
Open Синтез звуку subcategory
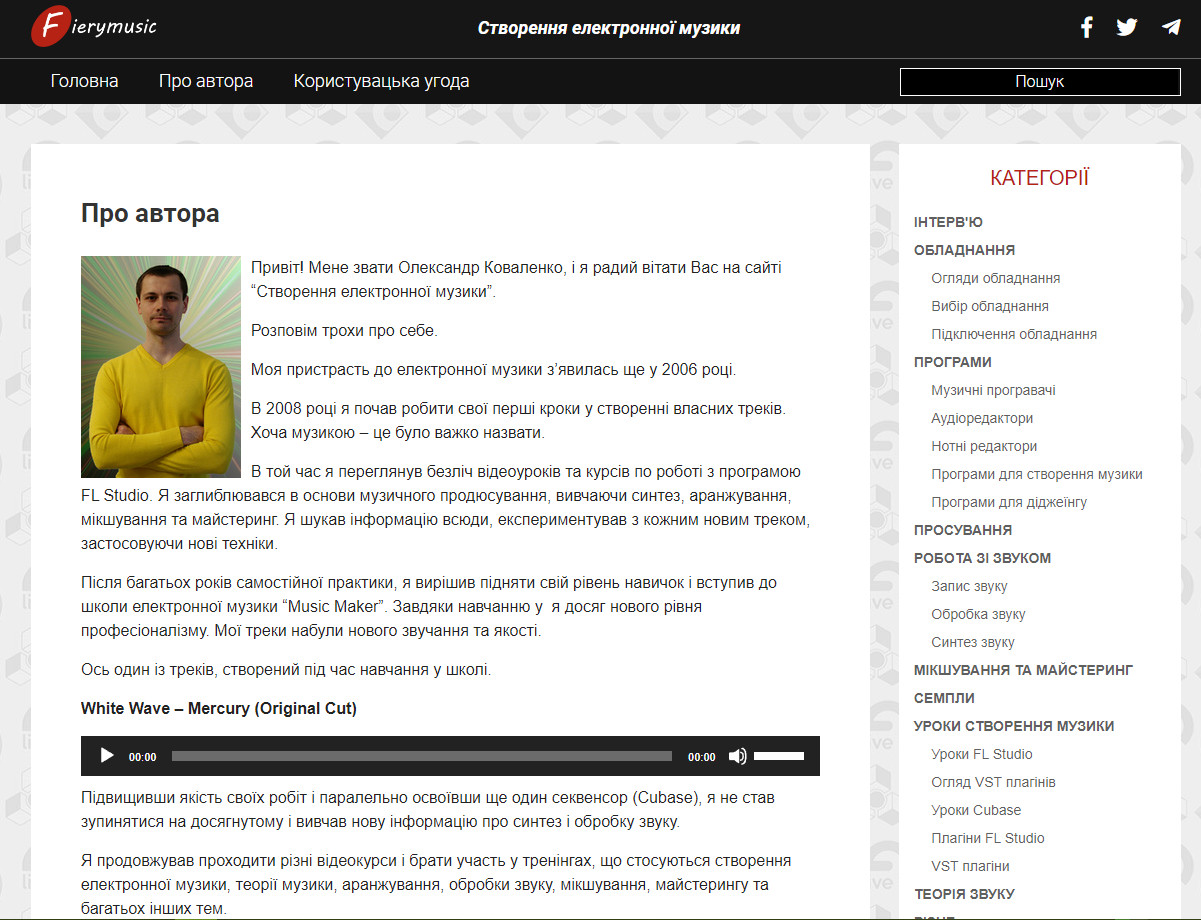pyautogui.click(x=973, y=642)
